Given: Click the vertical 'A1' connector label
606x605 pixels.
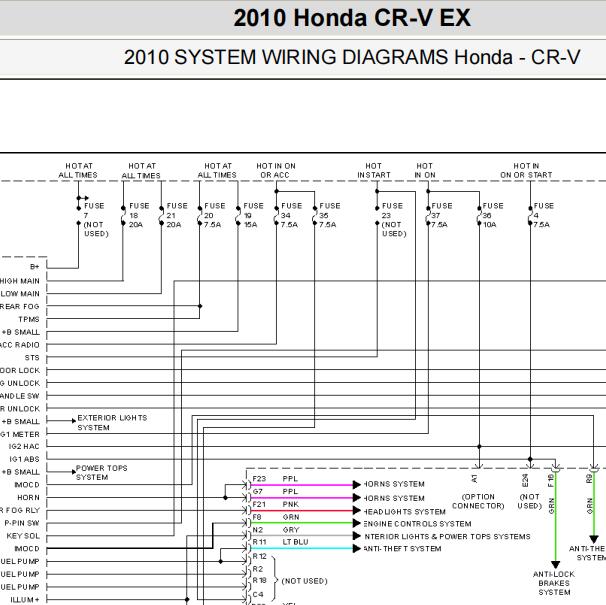Looking at the screenshot, I should pos(474,479).
